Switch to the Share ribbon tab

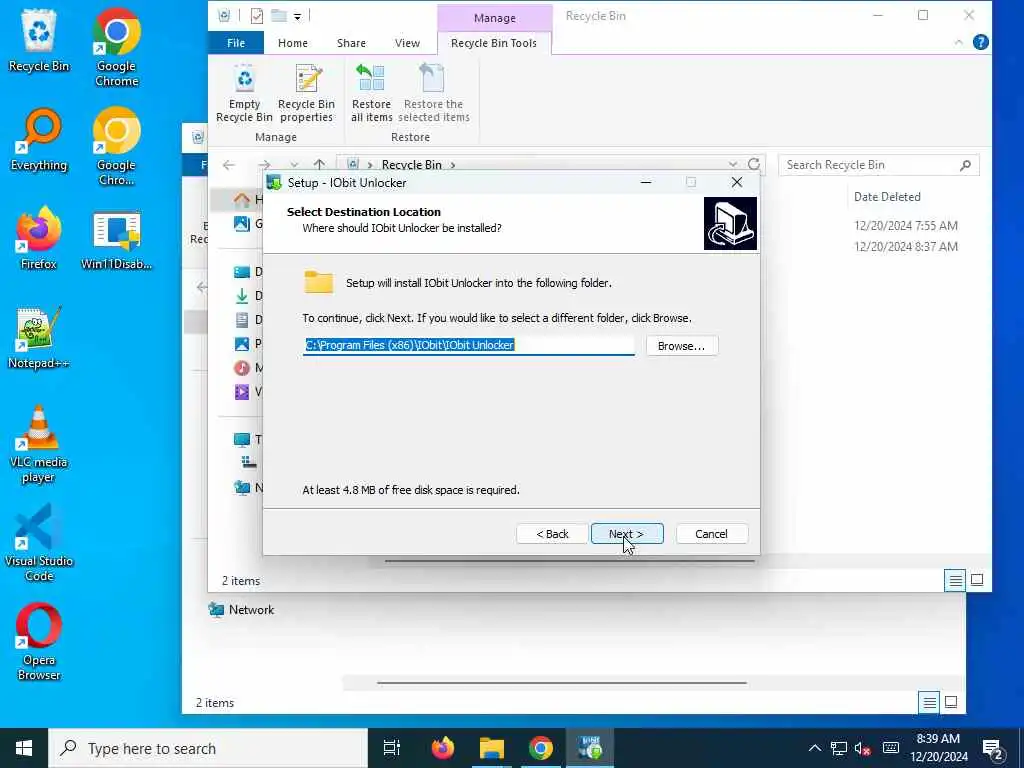pos(351,43)
